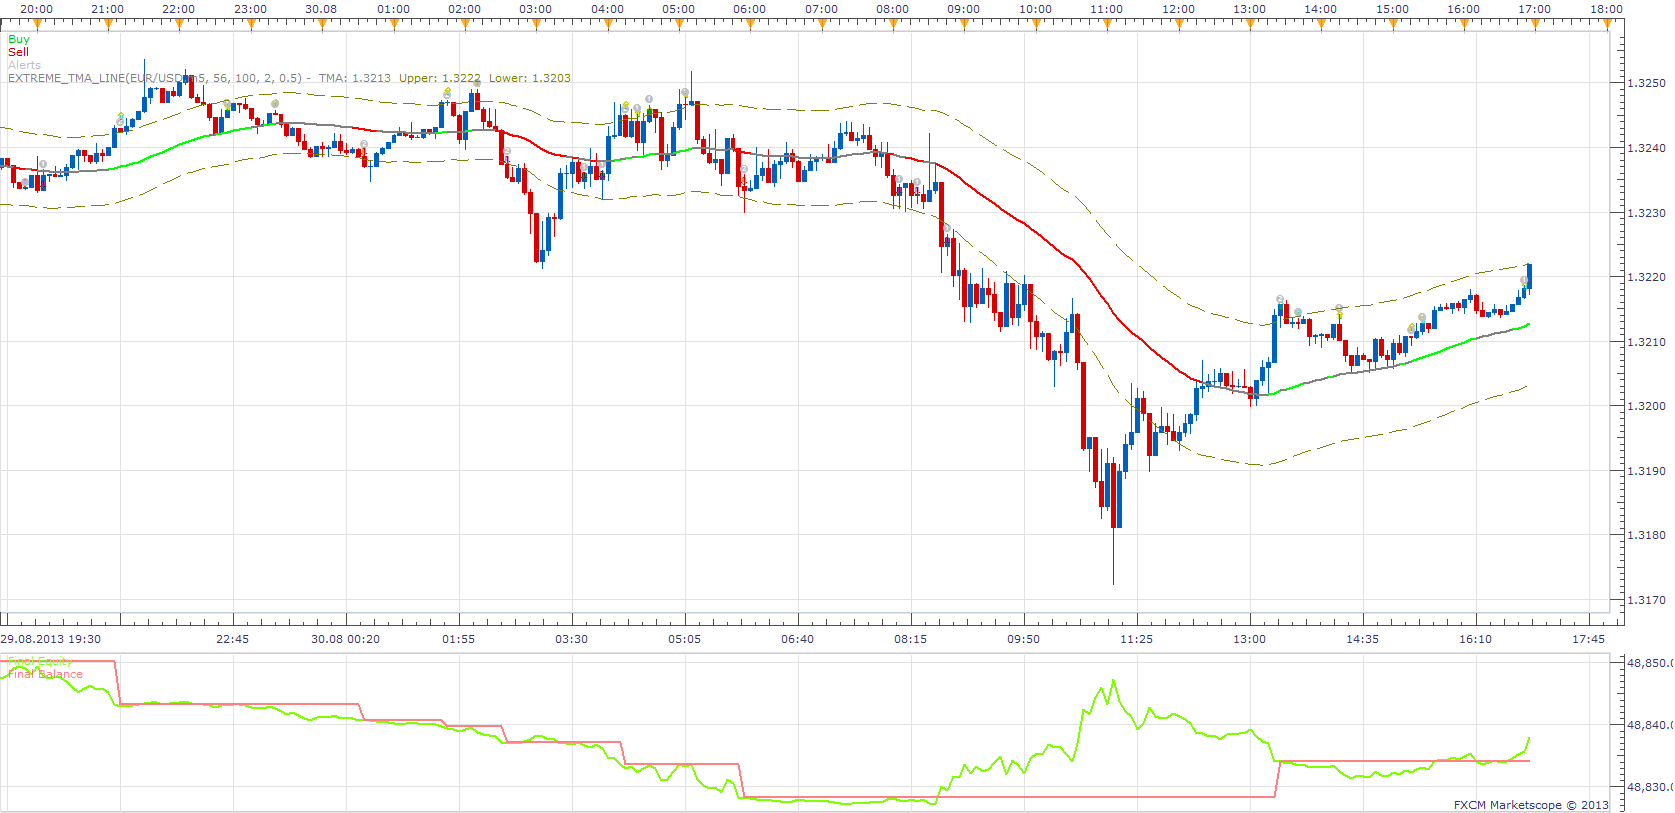Click the orange marker under 02:00 on top scale
The height and width of the screenshot is (813, 1675).
(x=465, y=24)
